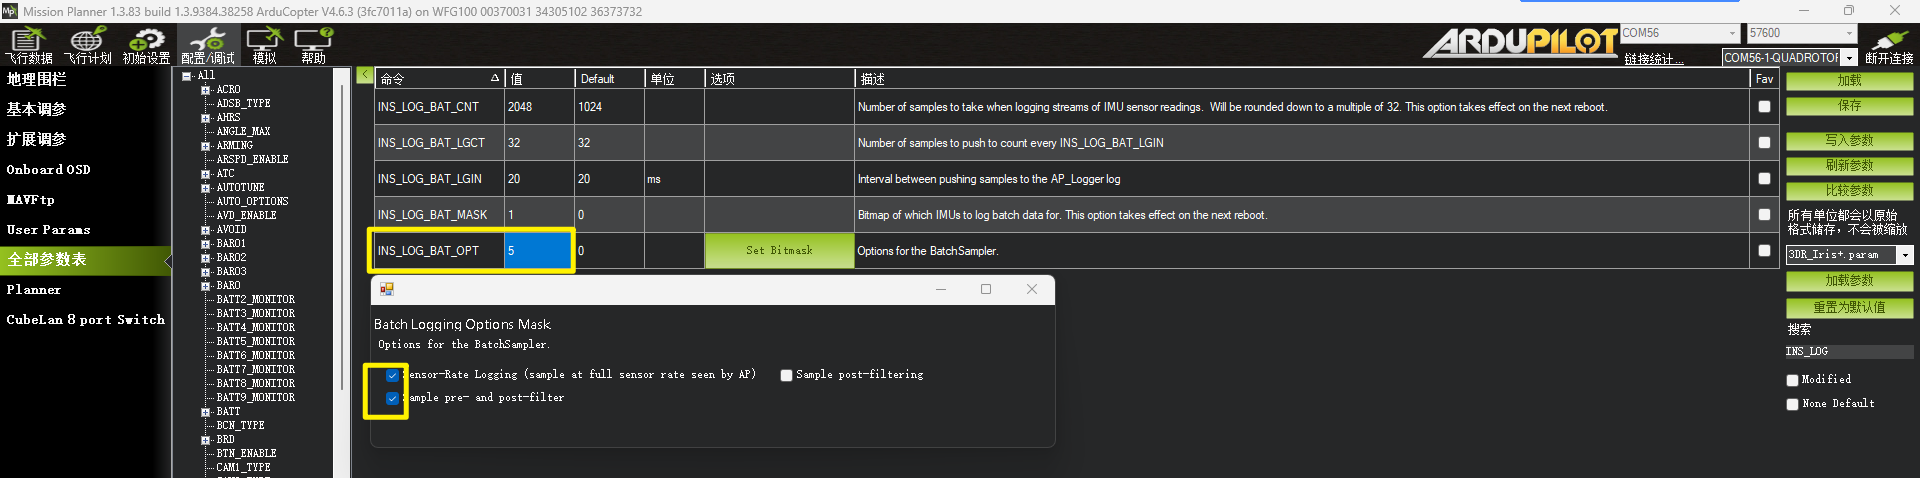Screen dimensions: 1920x478
Task: Select the INS_LOG_BAT_CNT value 2048 cell
Action: pyautogui.click(x=540, y=107)
